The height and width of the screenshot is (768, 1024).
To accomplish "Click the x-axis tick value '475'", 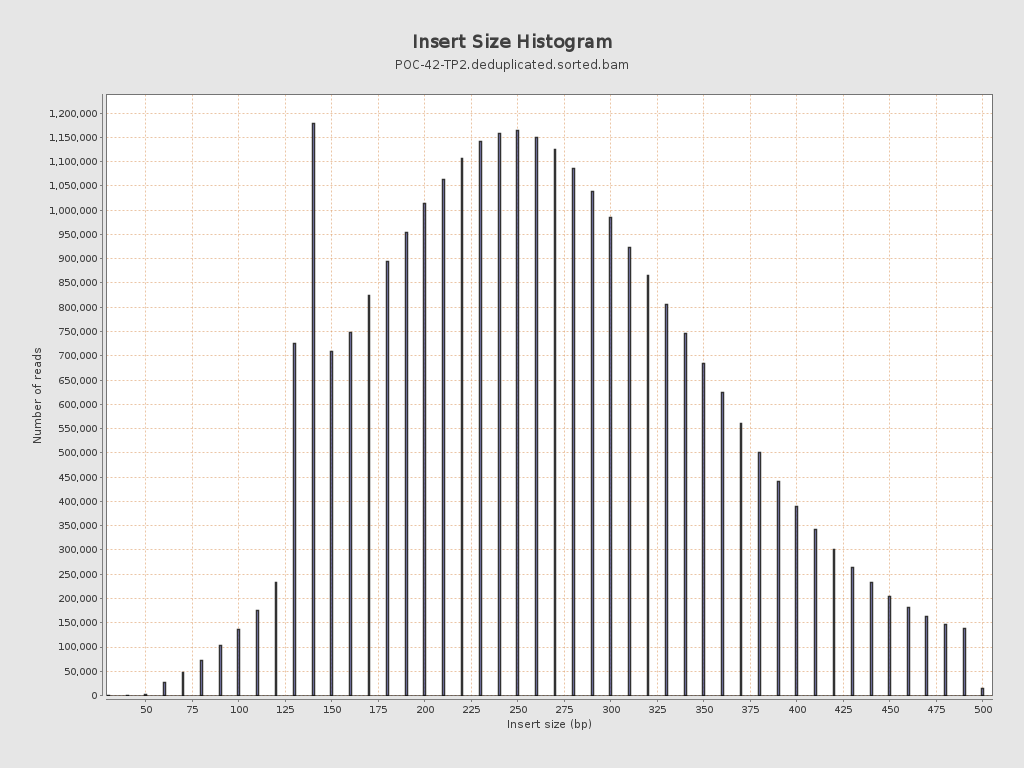I will click(936, 710).
